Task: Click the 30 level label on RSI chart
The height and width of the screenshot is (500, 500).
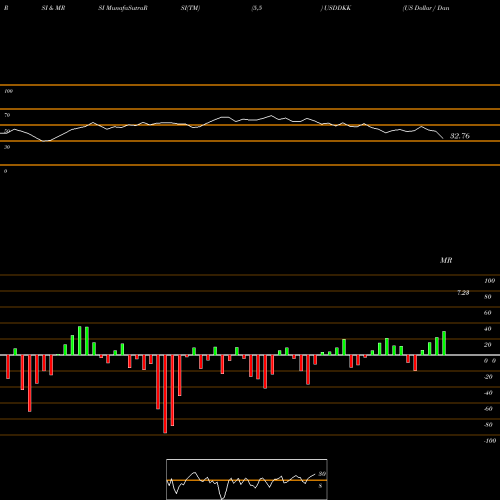Action: (7, 147)
